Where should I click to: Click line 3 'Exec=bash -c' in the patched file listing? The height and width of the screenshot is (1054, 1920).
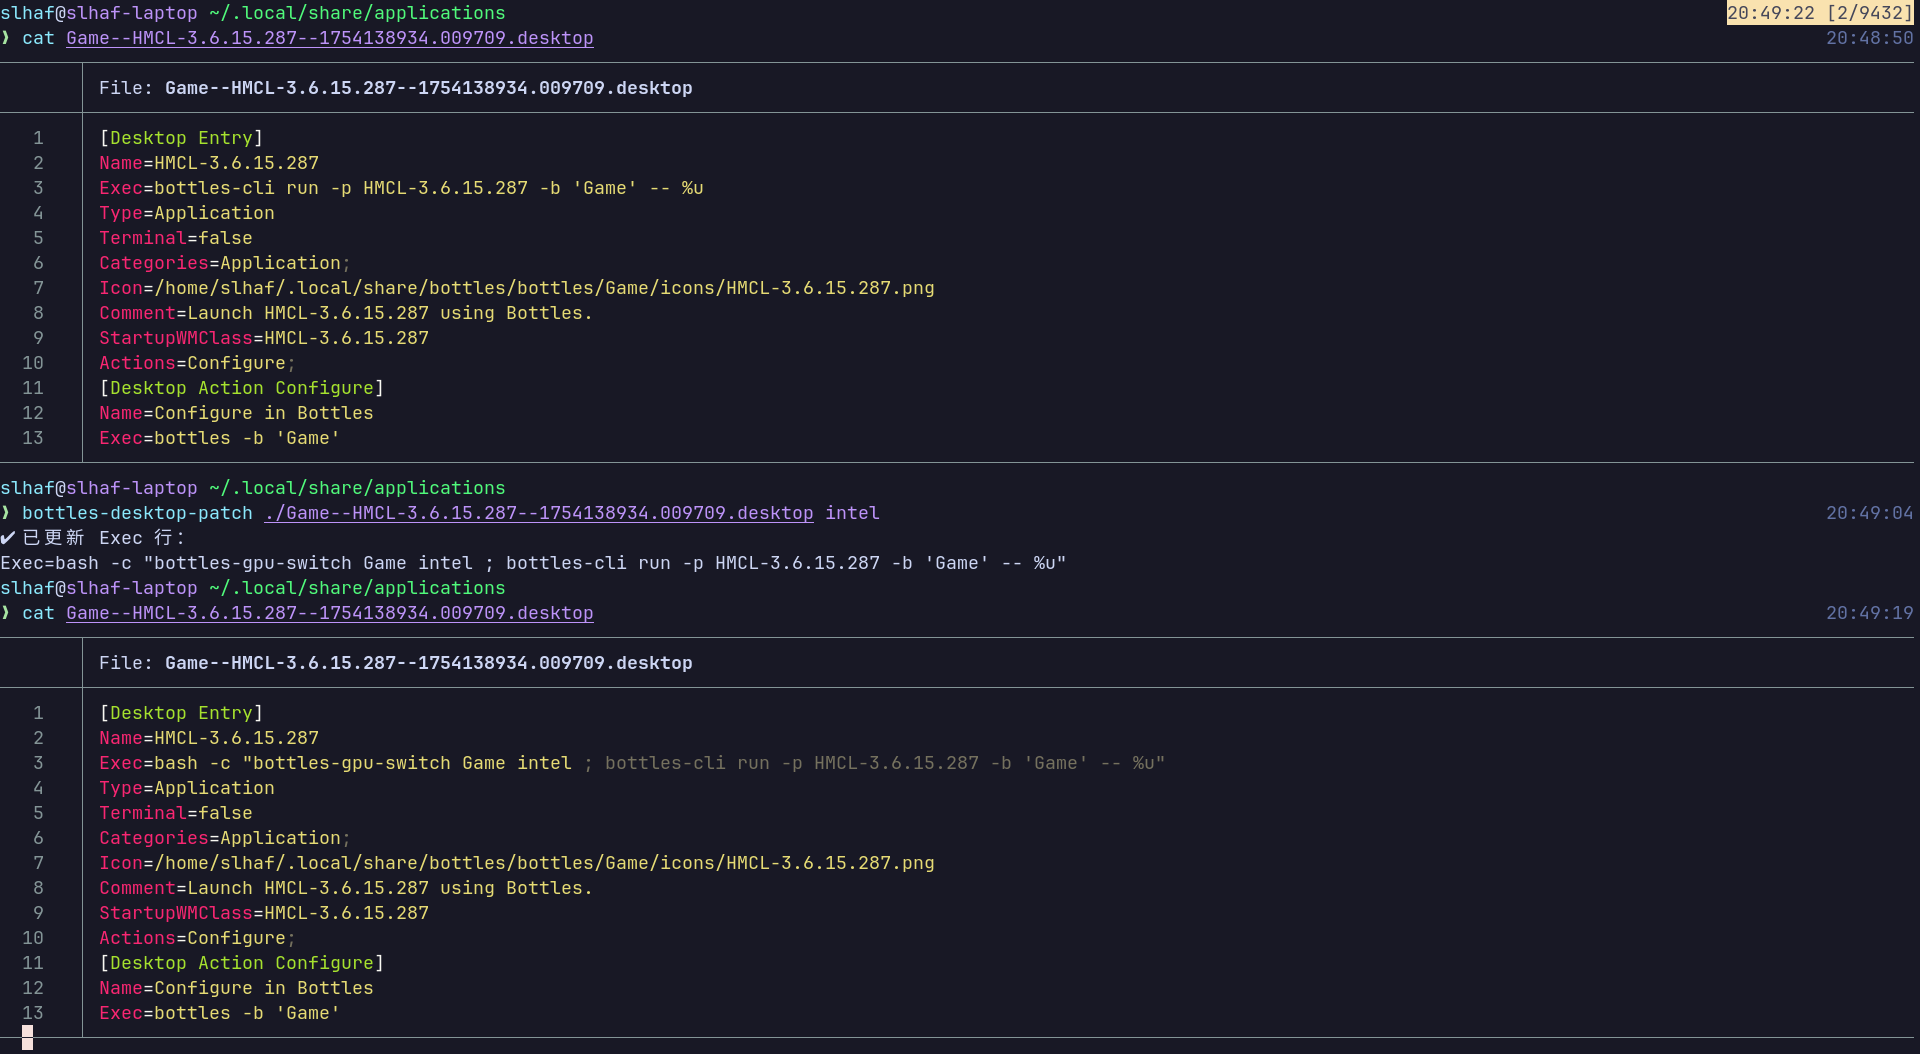click(x=632, y=763)
